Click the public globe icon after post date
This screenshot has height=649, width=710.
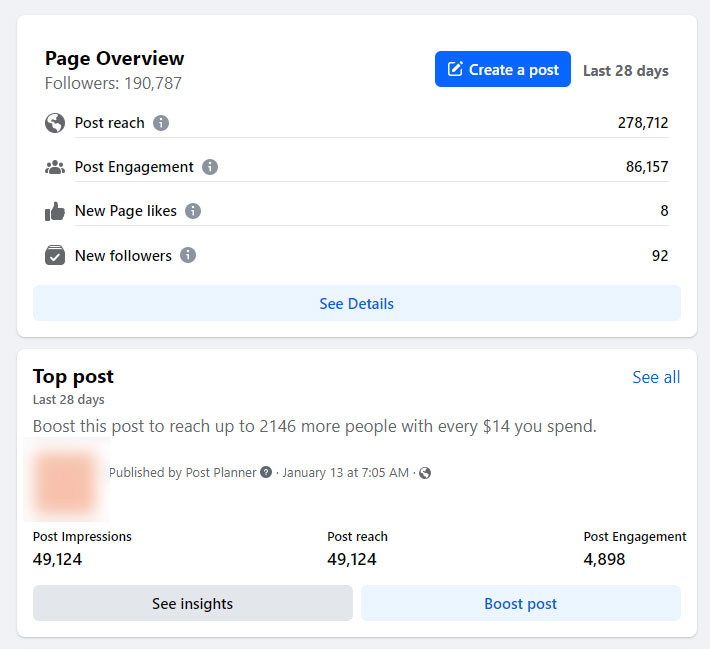point(425,473)
